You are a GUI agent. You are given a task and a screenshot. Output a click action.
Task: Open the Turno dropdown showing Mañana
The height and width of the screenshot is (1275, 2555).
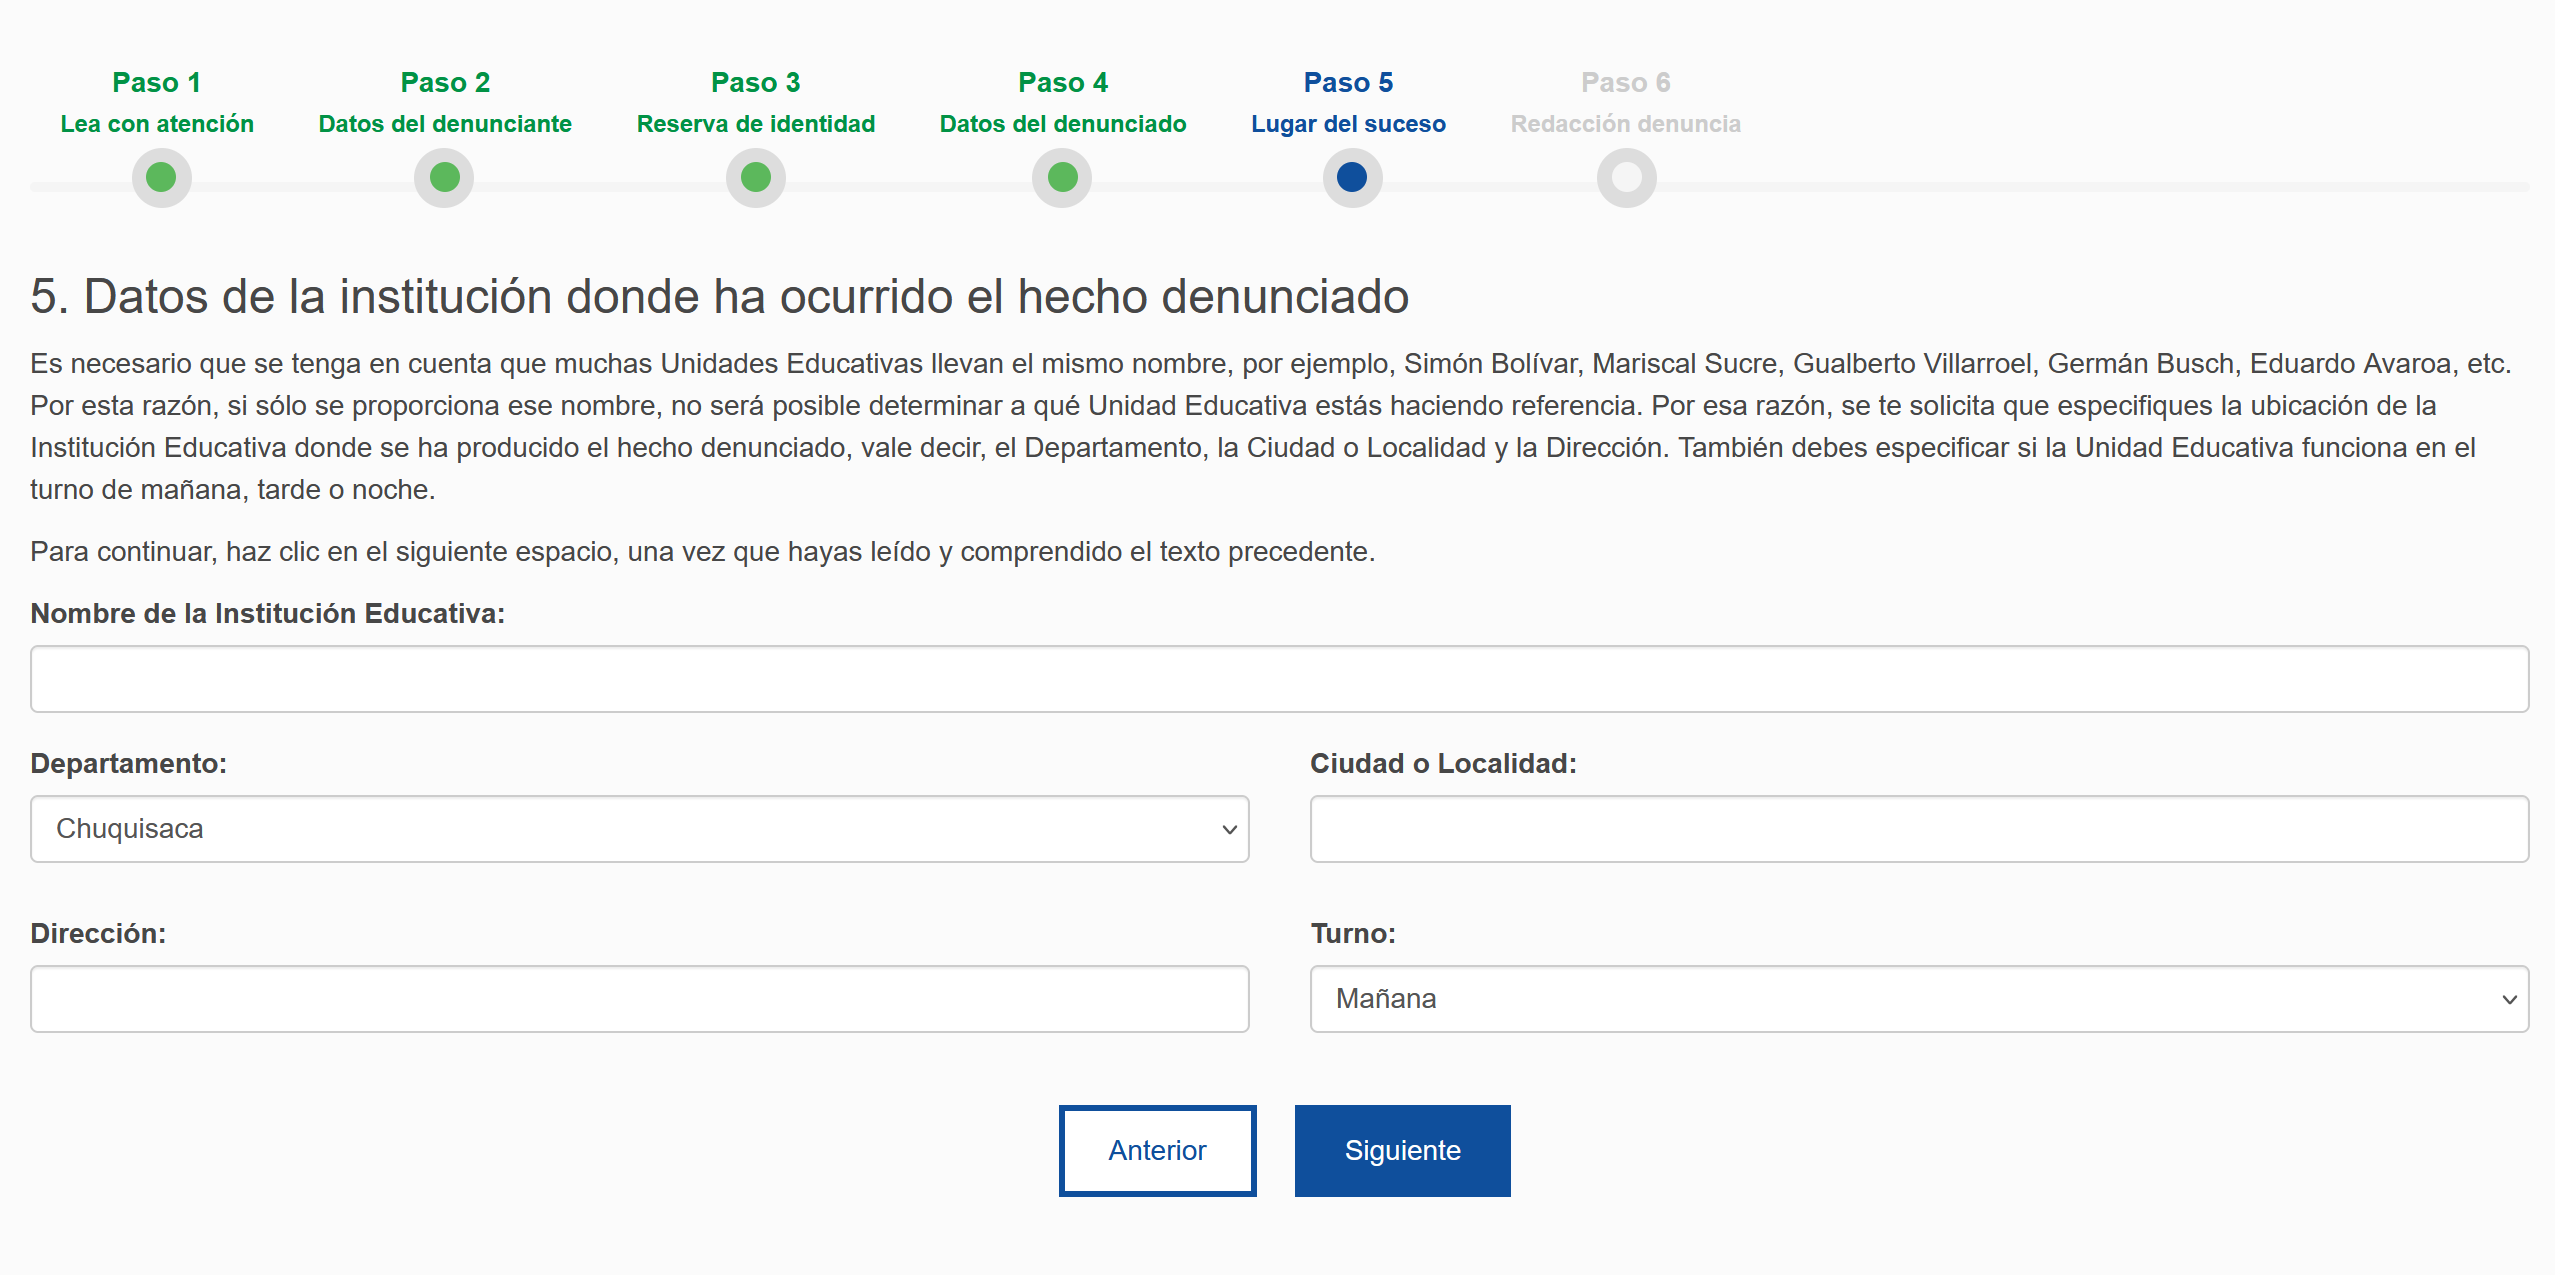click(x=1918, y=999)
